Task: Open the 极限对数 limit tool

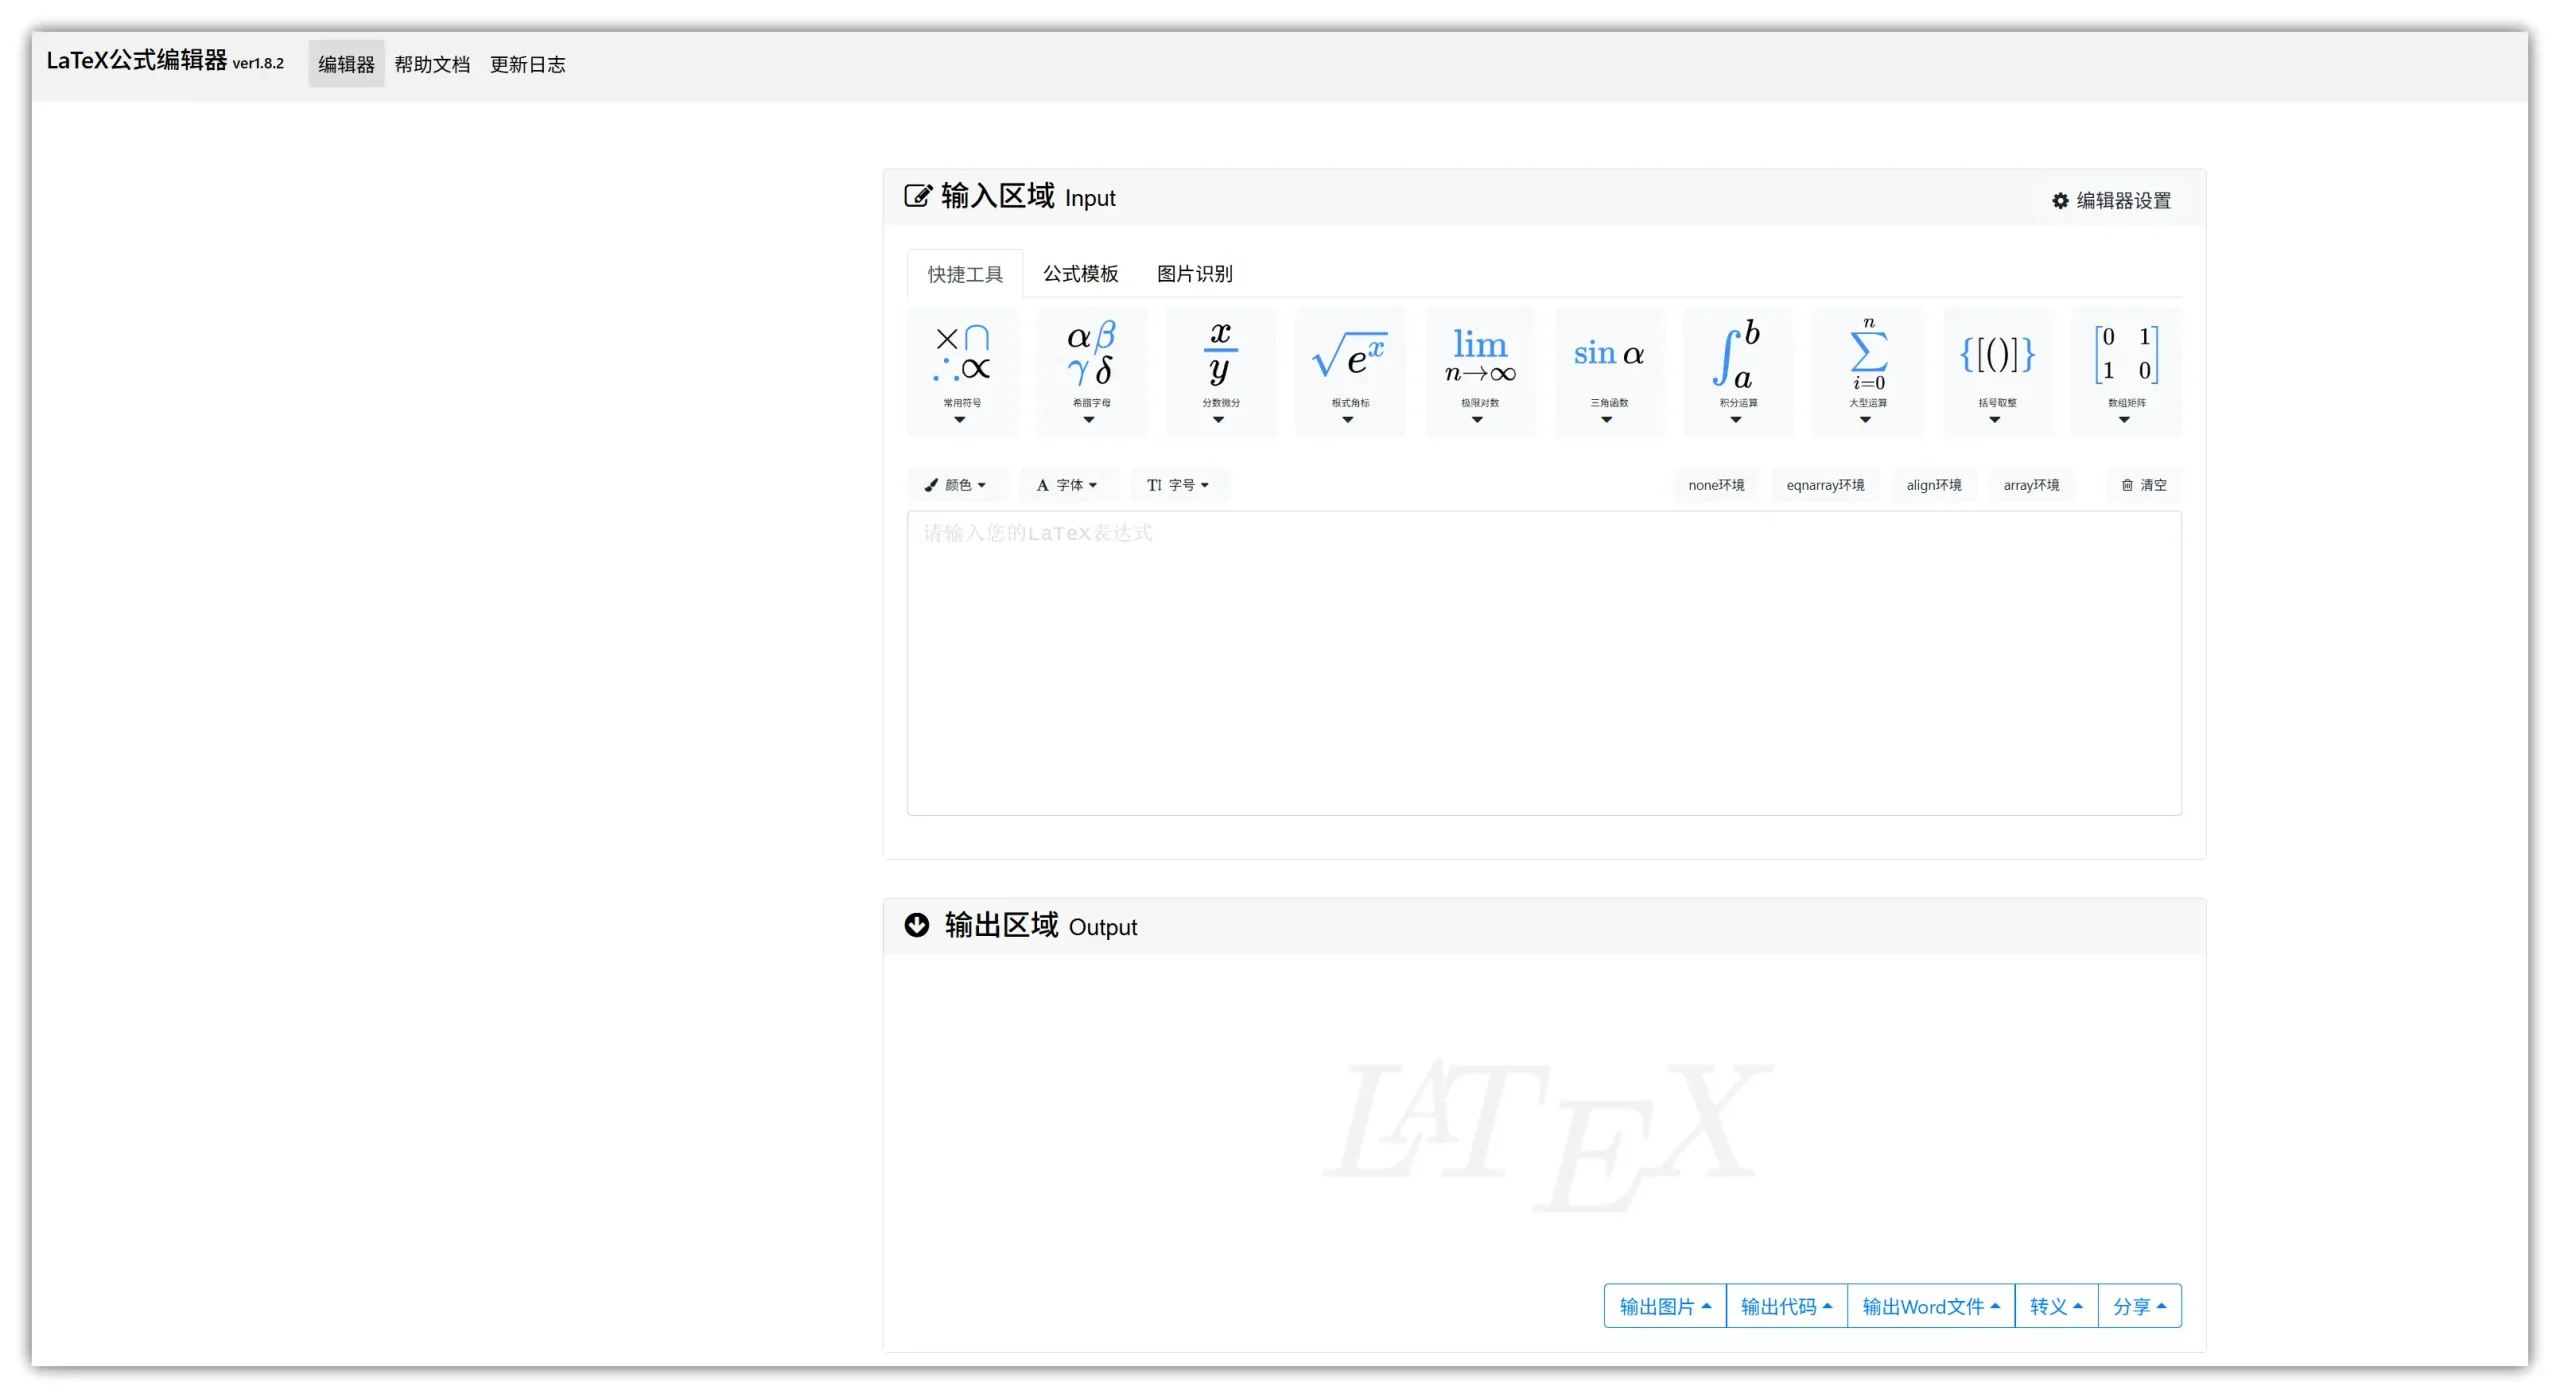Action: [1480, 371]
